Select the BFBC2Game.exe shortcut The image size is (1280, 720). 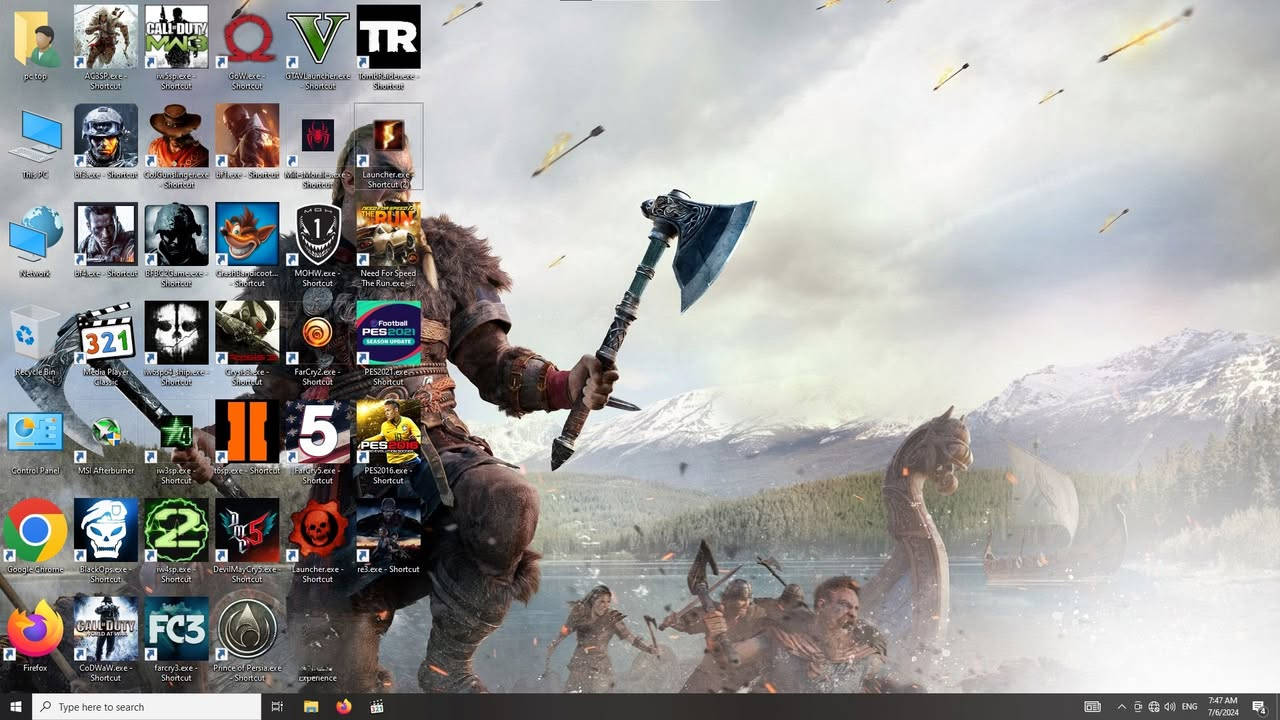[176, 245]
